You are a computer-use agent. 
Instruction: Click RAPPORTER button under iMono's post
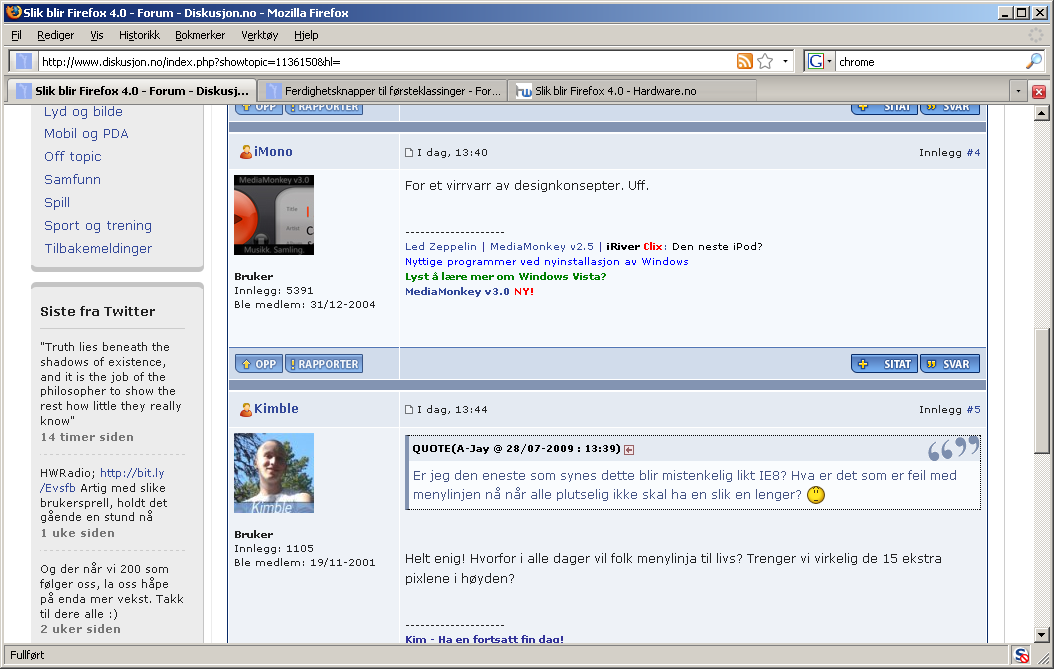tap(324, 364)
